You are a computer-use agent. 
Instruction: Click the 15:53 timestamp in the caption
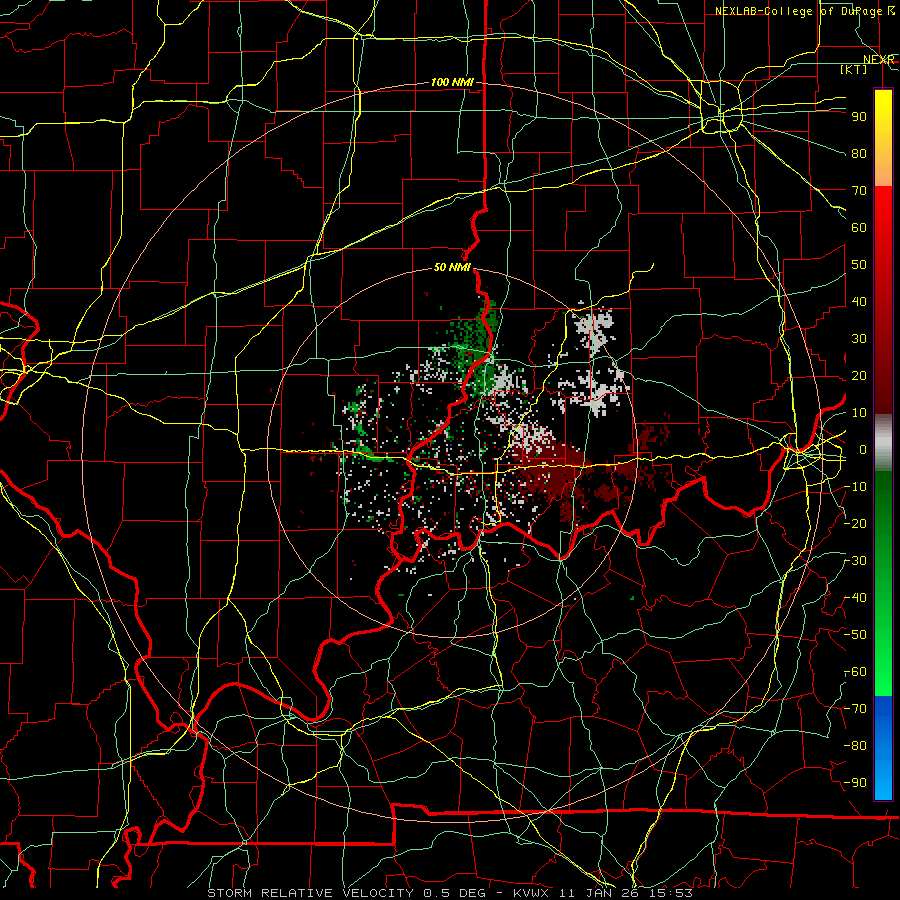[x=673, y=893]
